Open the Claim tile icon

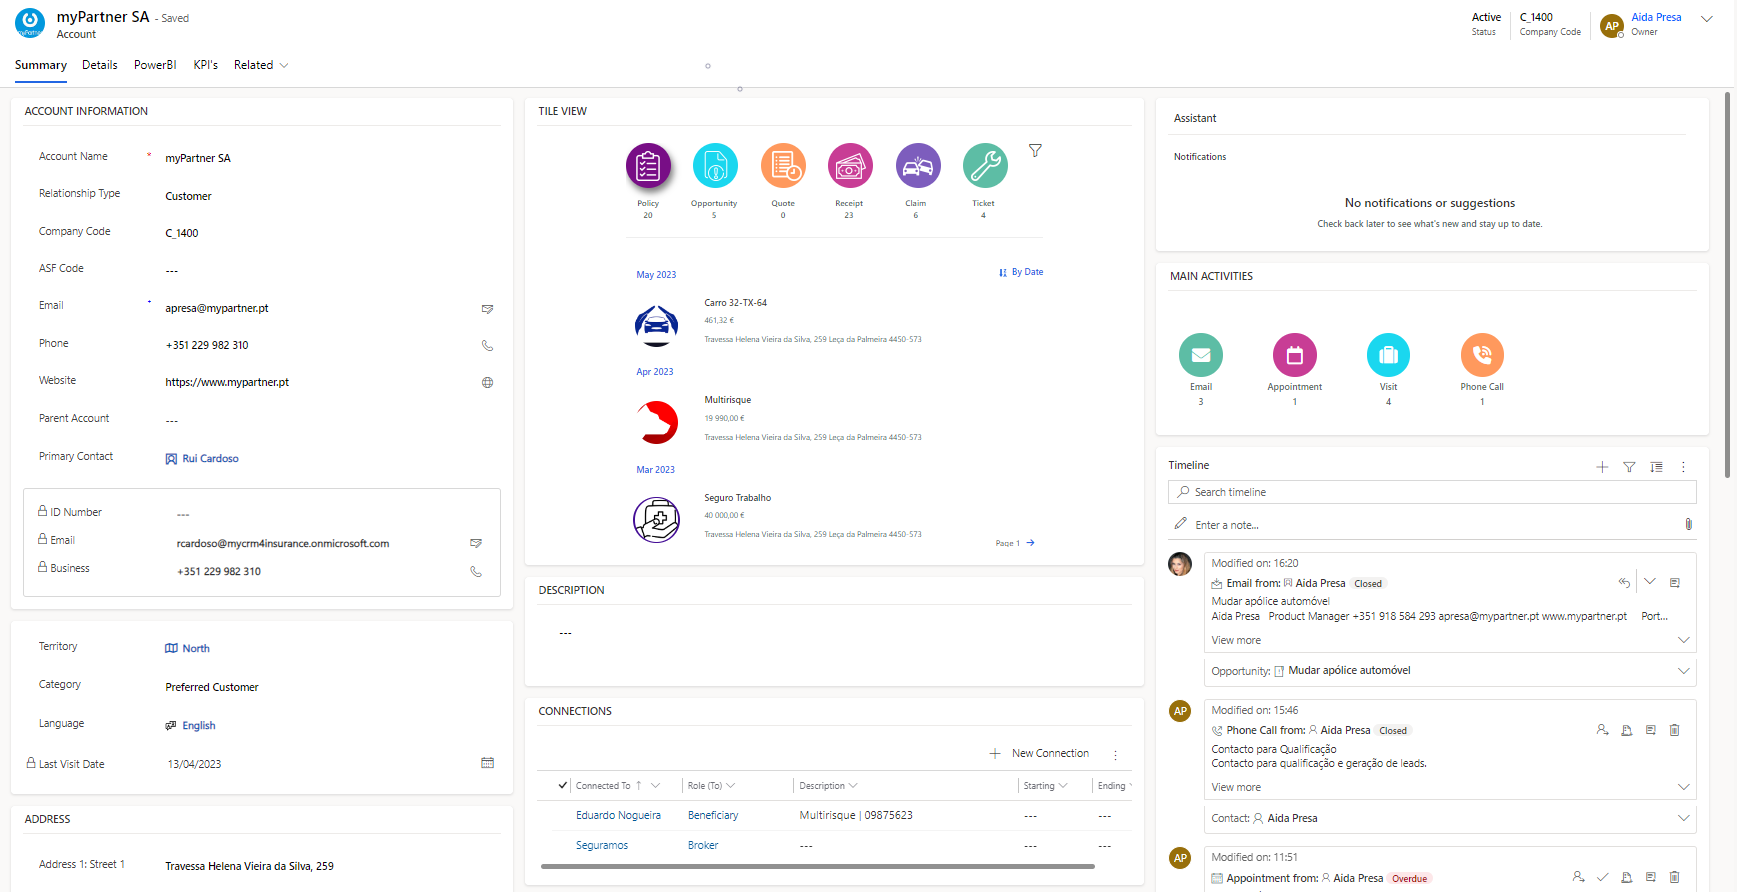917,166
